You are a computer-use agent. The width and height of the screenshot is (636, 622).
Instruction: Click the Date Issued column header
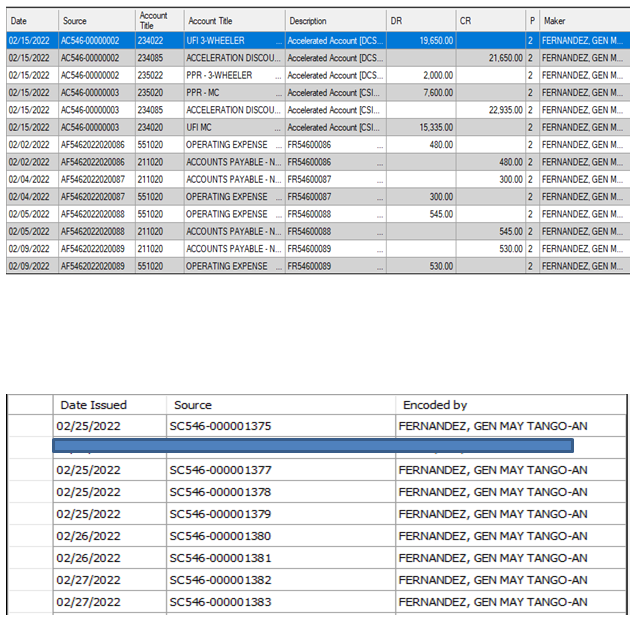coord(93,405)
